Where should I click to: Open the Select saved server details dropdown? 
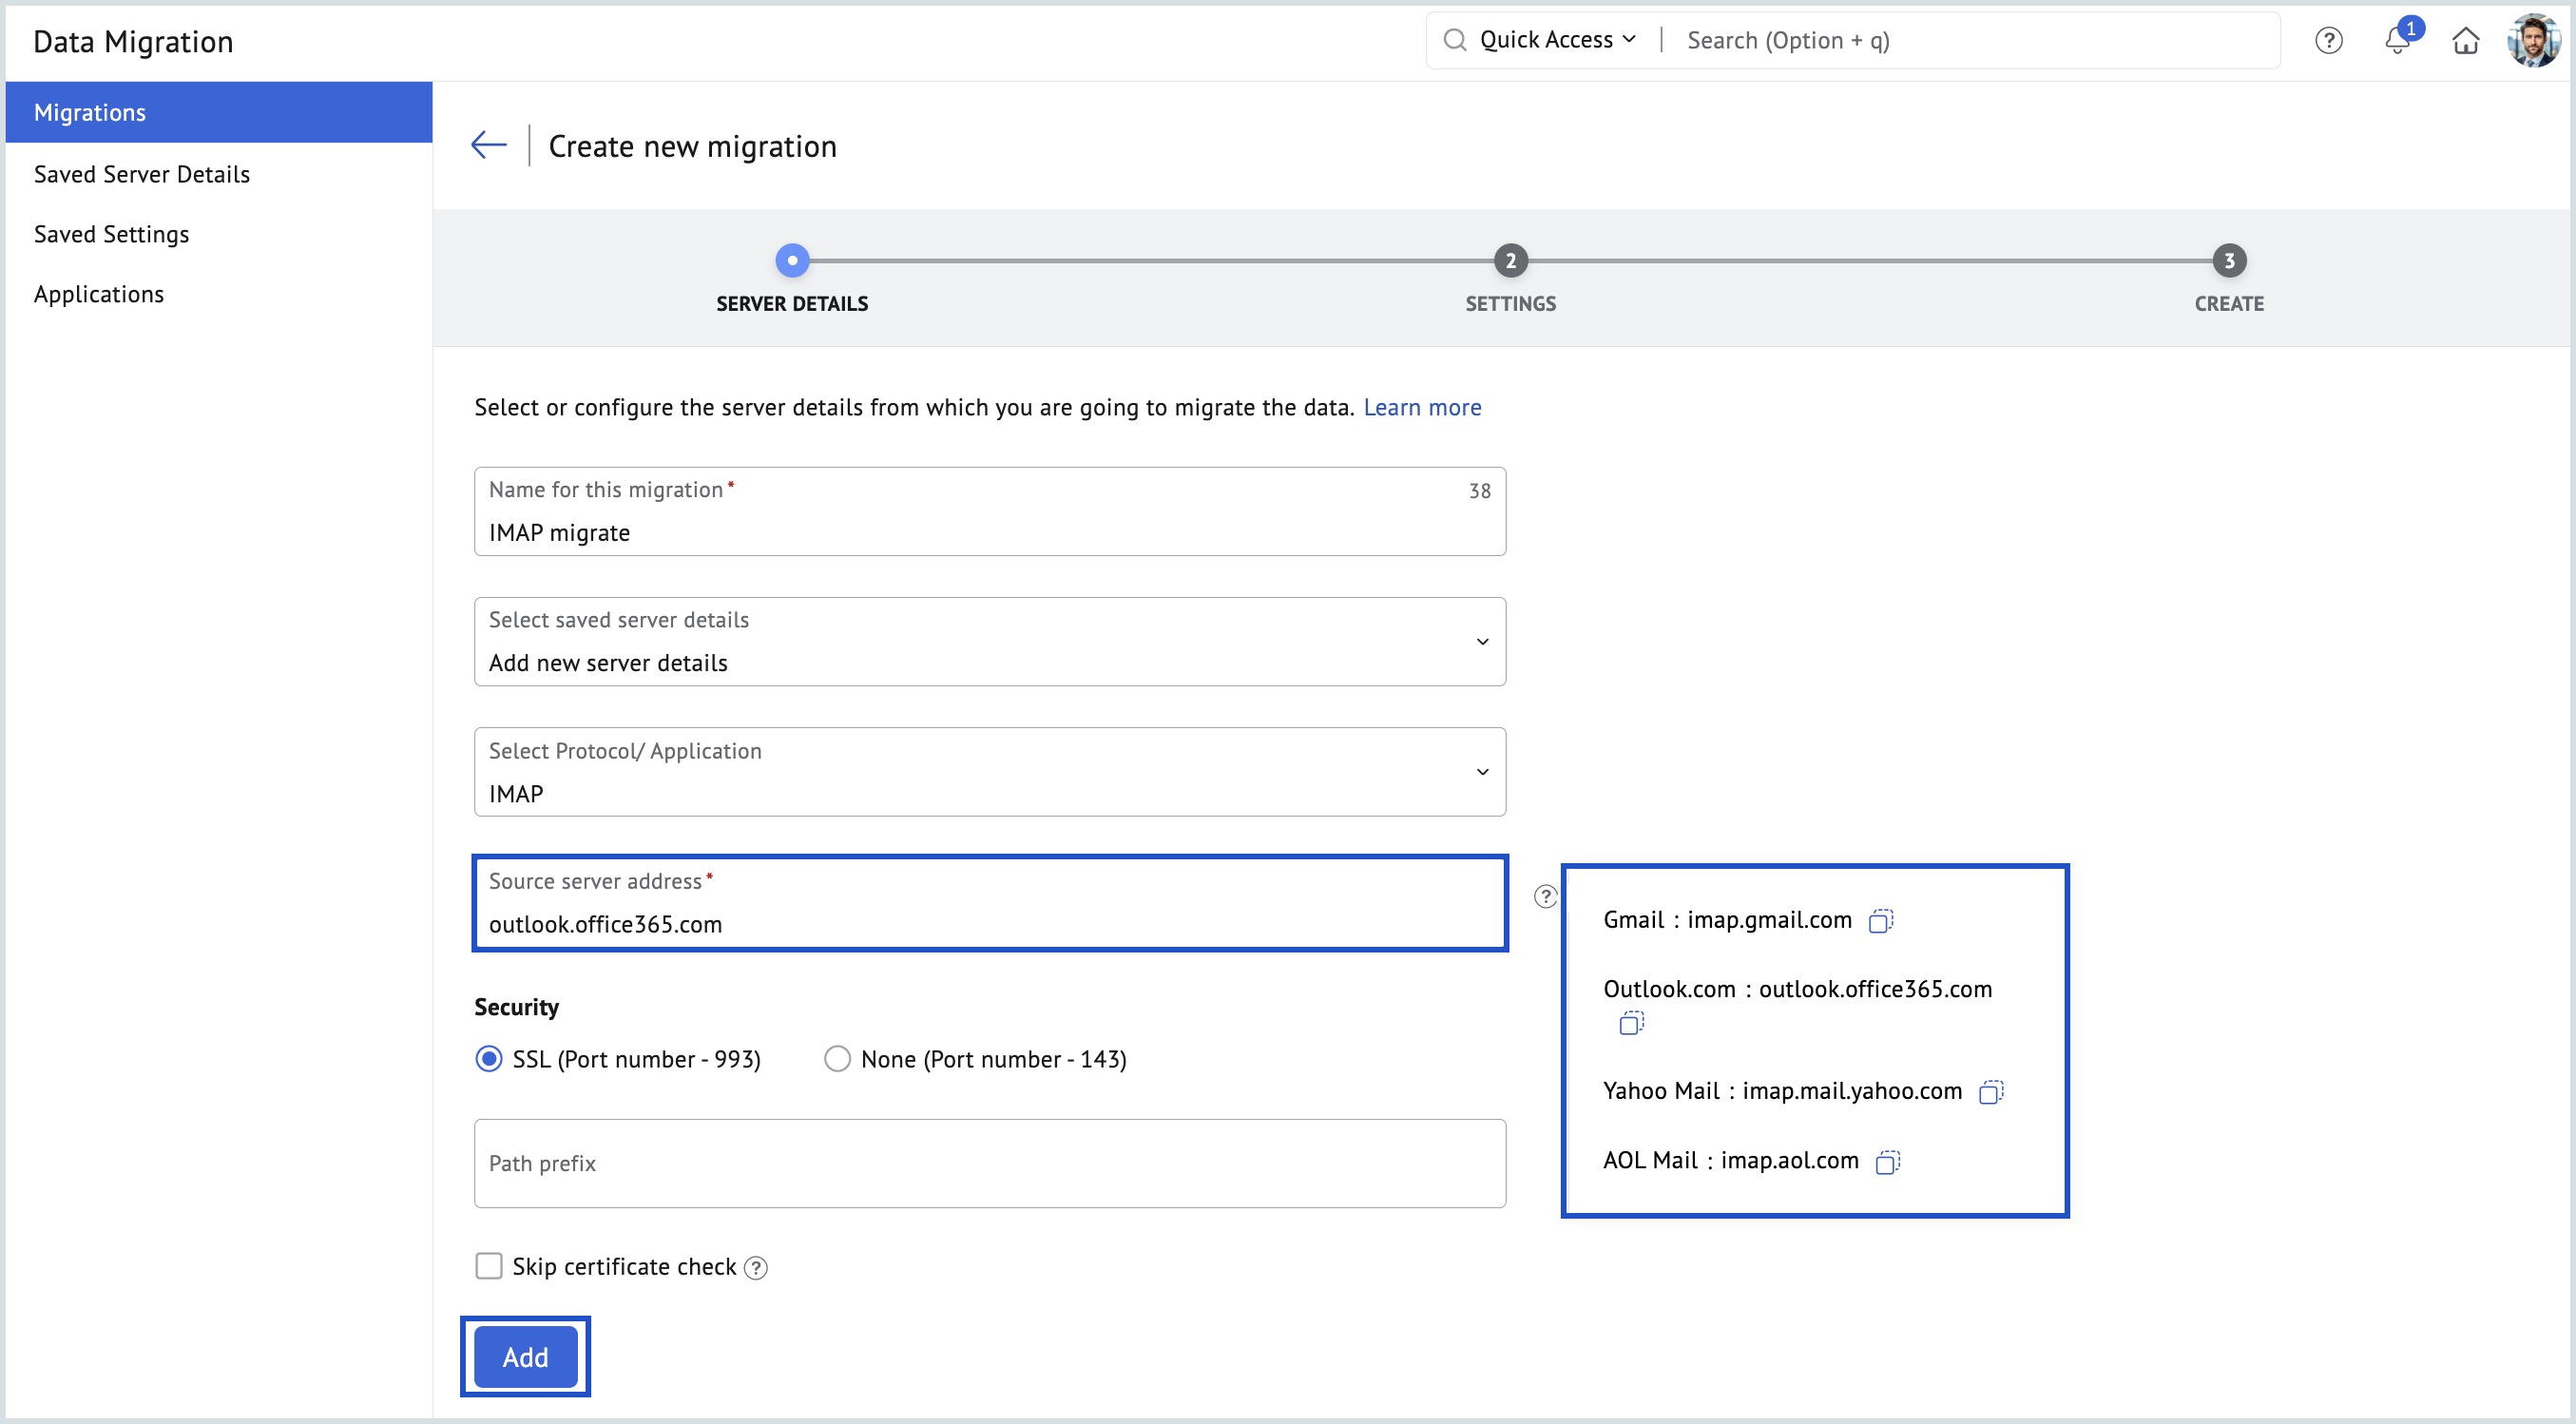[x=1481, y=641]
